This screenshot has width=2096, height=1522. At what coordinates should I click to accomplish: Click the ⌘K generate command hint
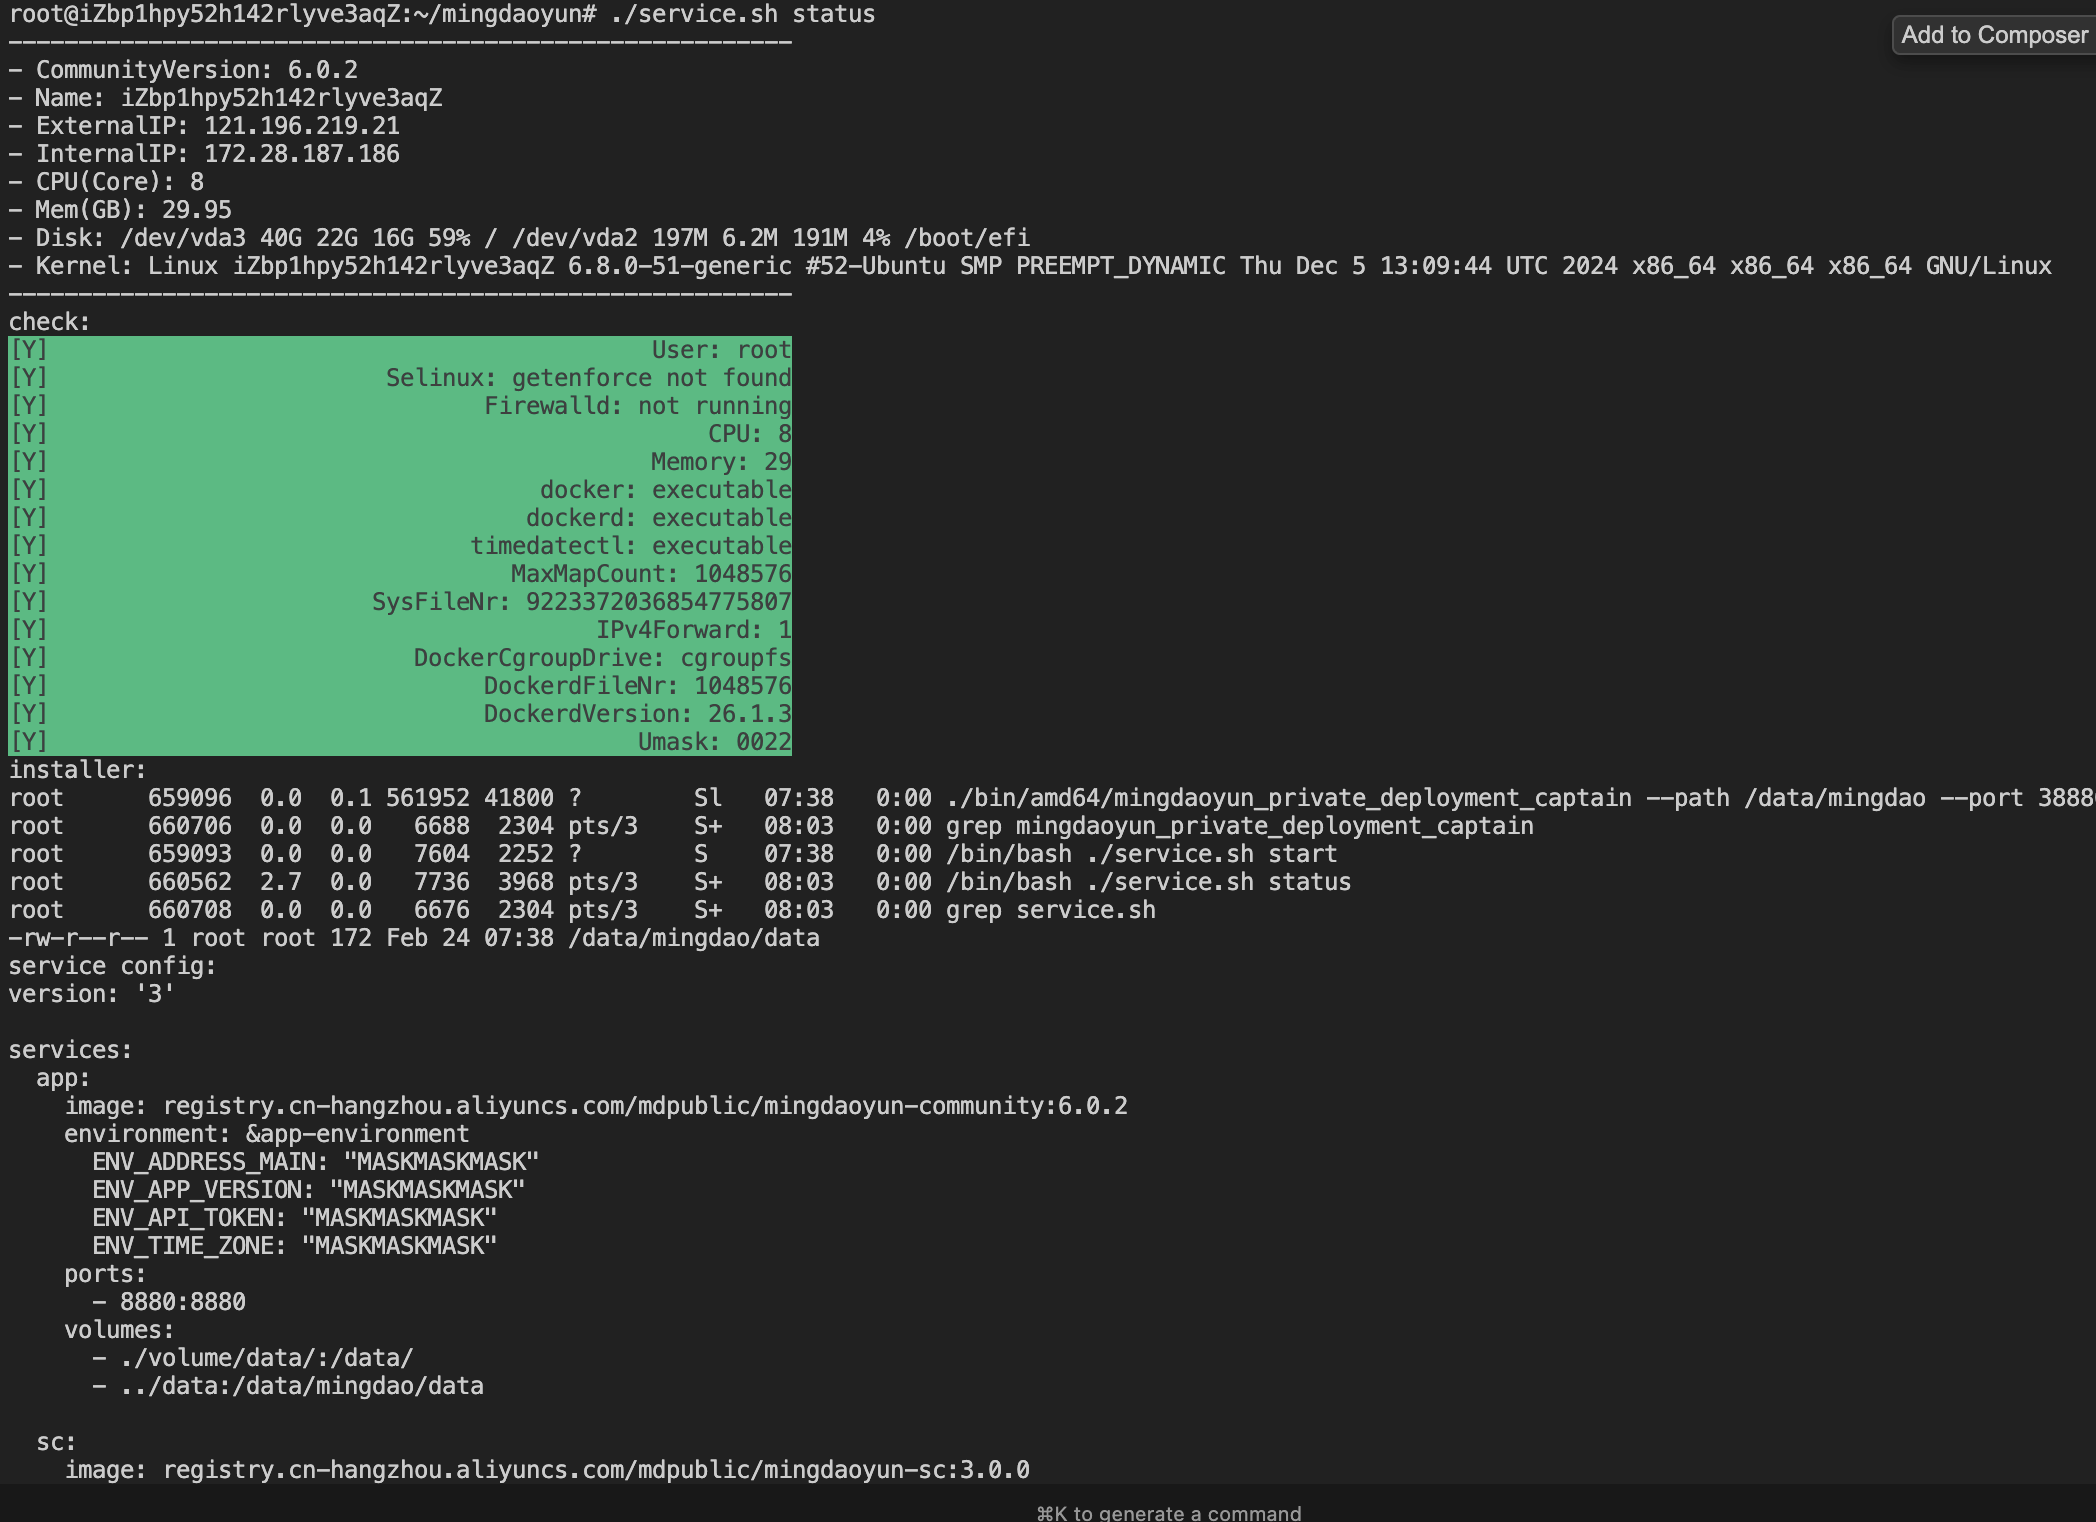tap(1168, 1512)
